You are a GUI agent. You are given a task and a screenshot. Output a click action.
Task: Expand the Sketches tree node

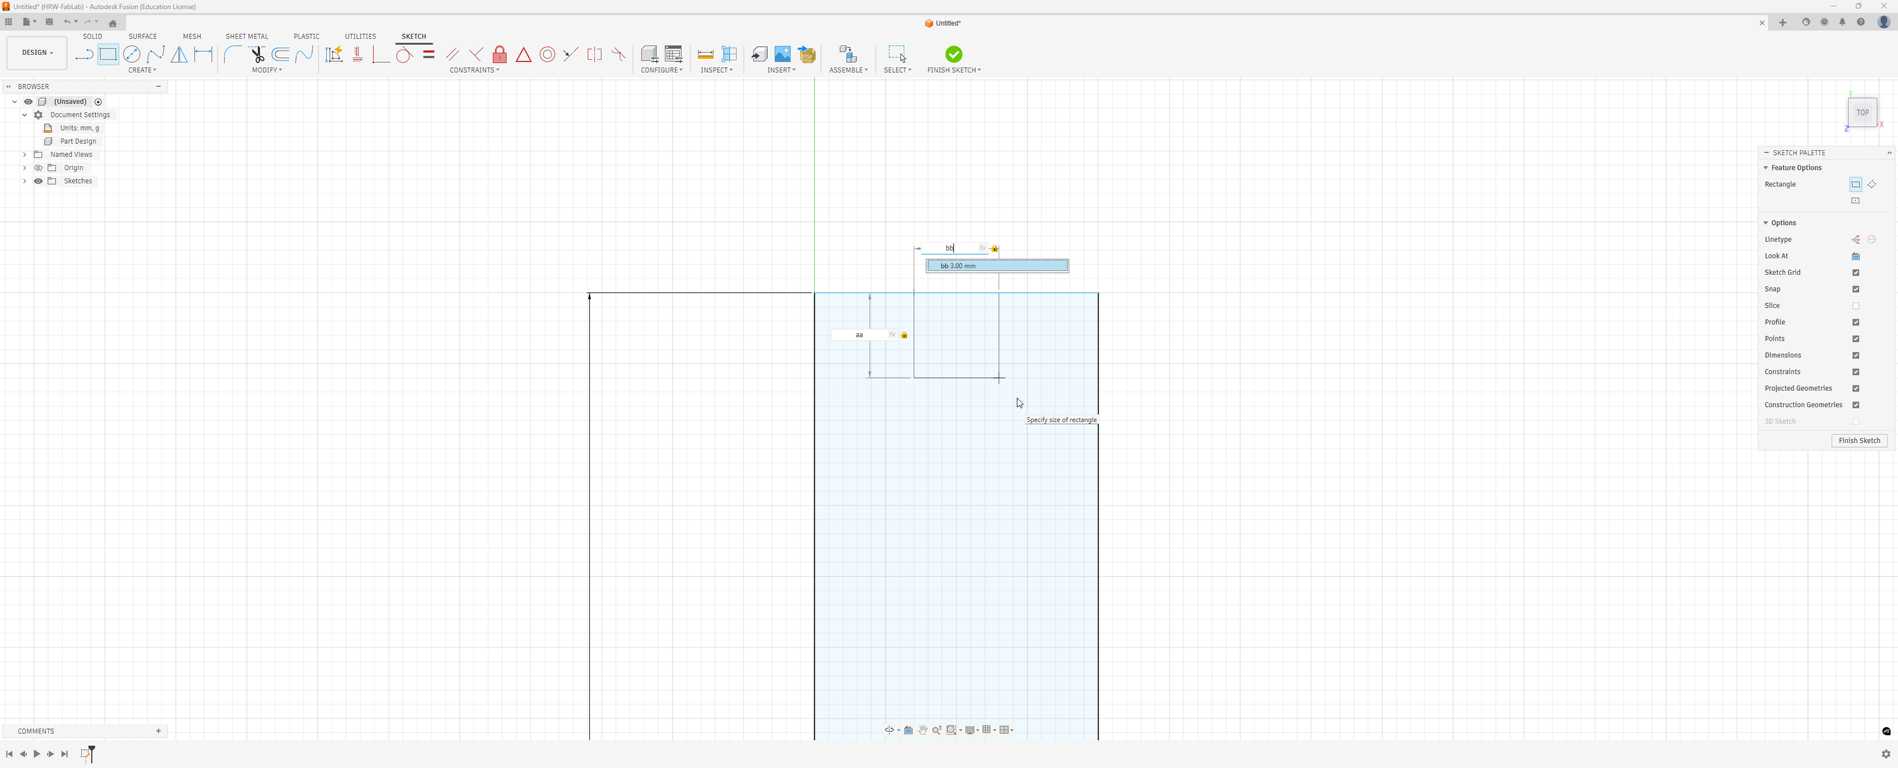(25, 181)
